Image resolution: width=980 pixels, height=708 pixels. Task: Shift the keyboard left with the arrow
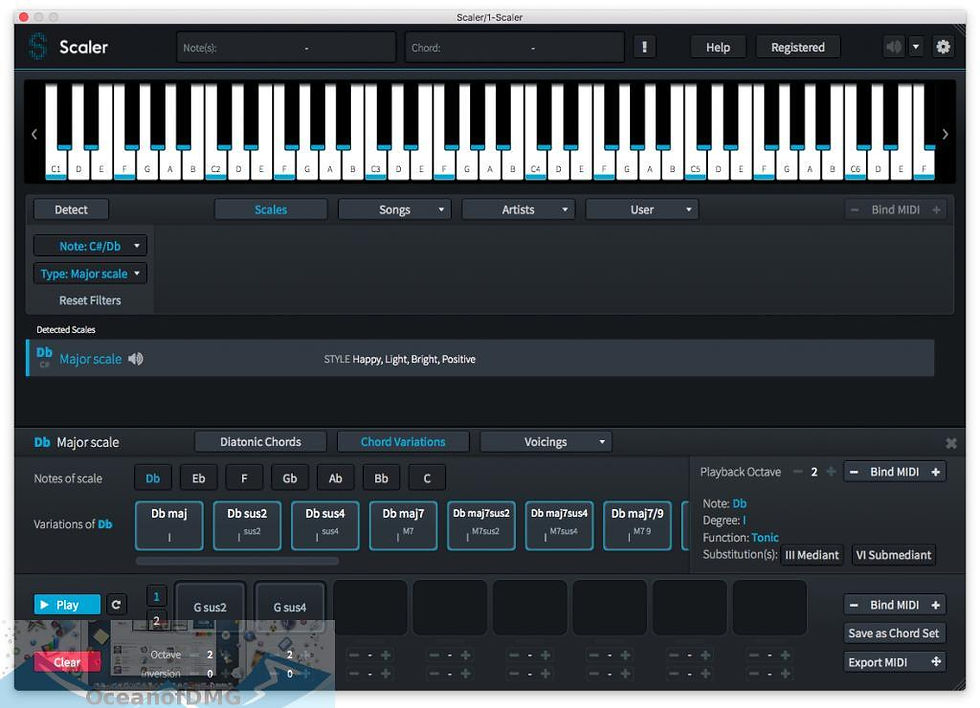(x=34, y=134)
